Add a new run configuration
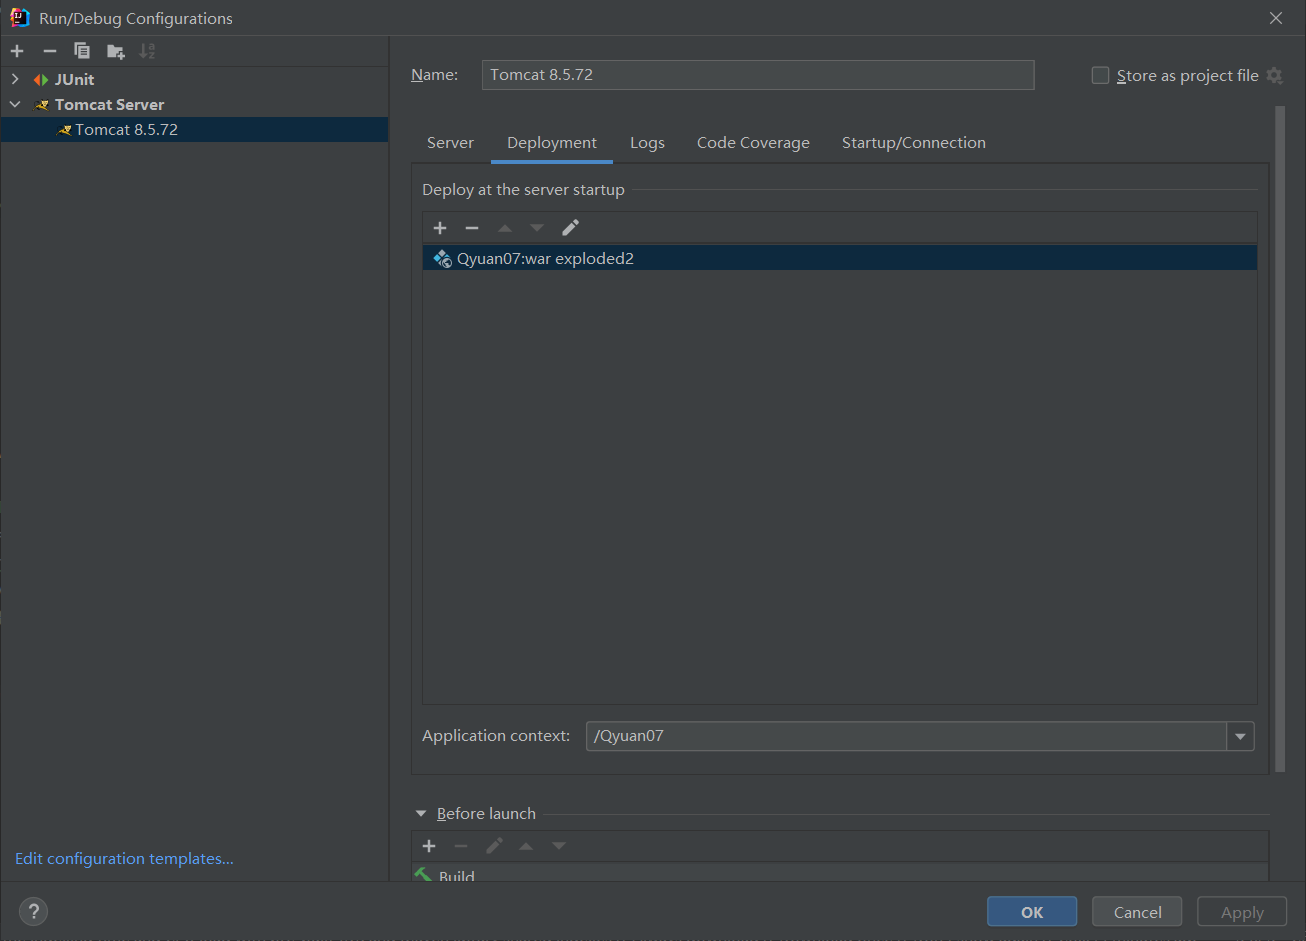The width and height of the screenshot is (1306, 941). point(17,51)
